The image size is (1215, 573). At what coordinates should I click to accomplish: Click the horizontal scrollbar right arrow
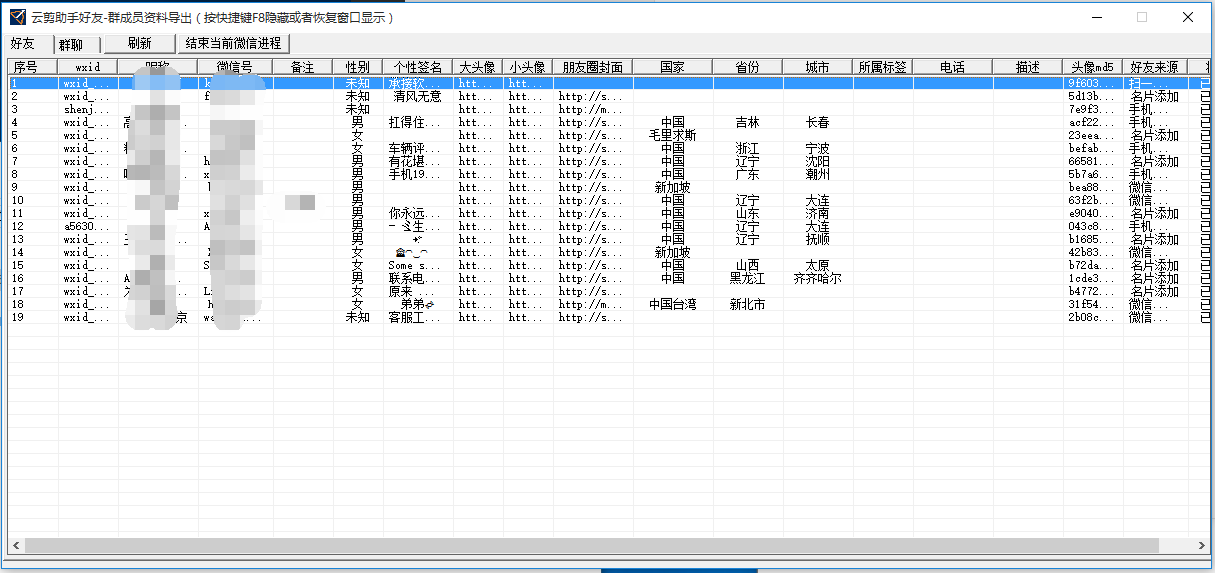(1198, 545)
